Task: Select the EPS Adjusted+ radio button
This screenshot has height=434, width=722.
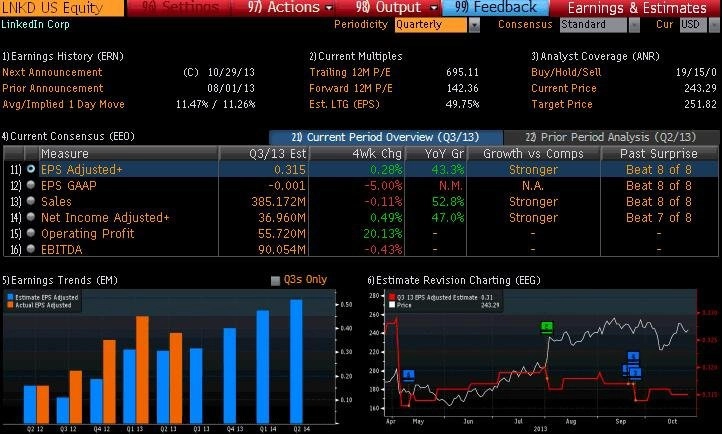Action: (x=31, y=169)
